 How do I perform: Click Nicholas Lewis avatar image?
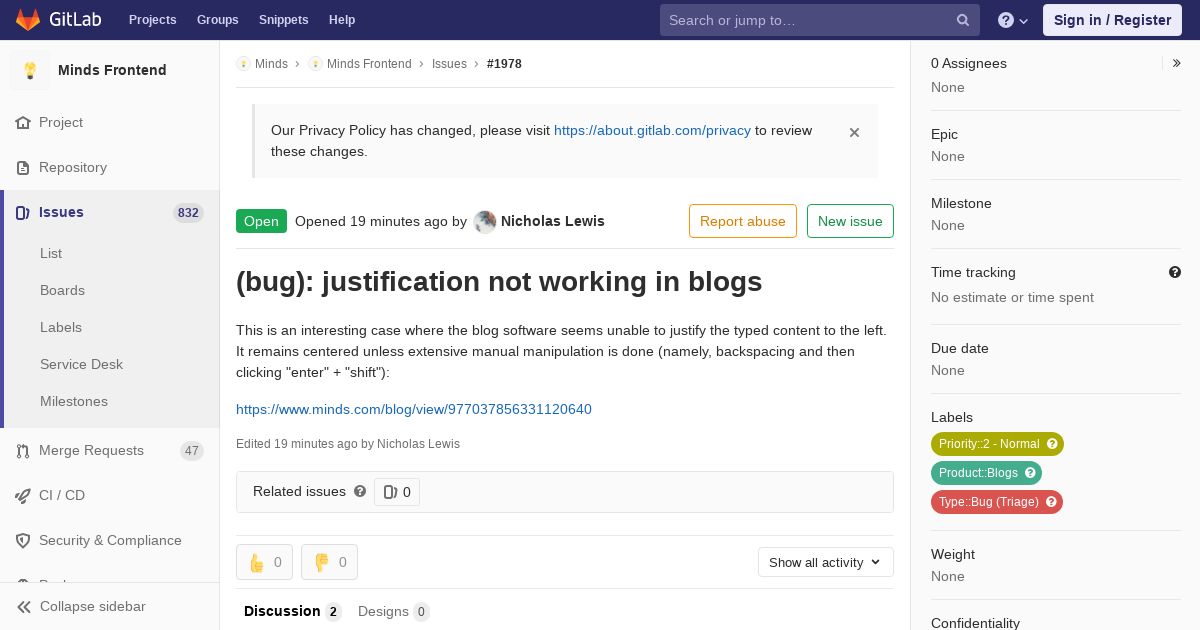pos(485,222)
